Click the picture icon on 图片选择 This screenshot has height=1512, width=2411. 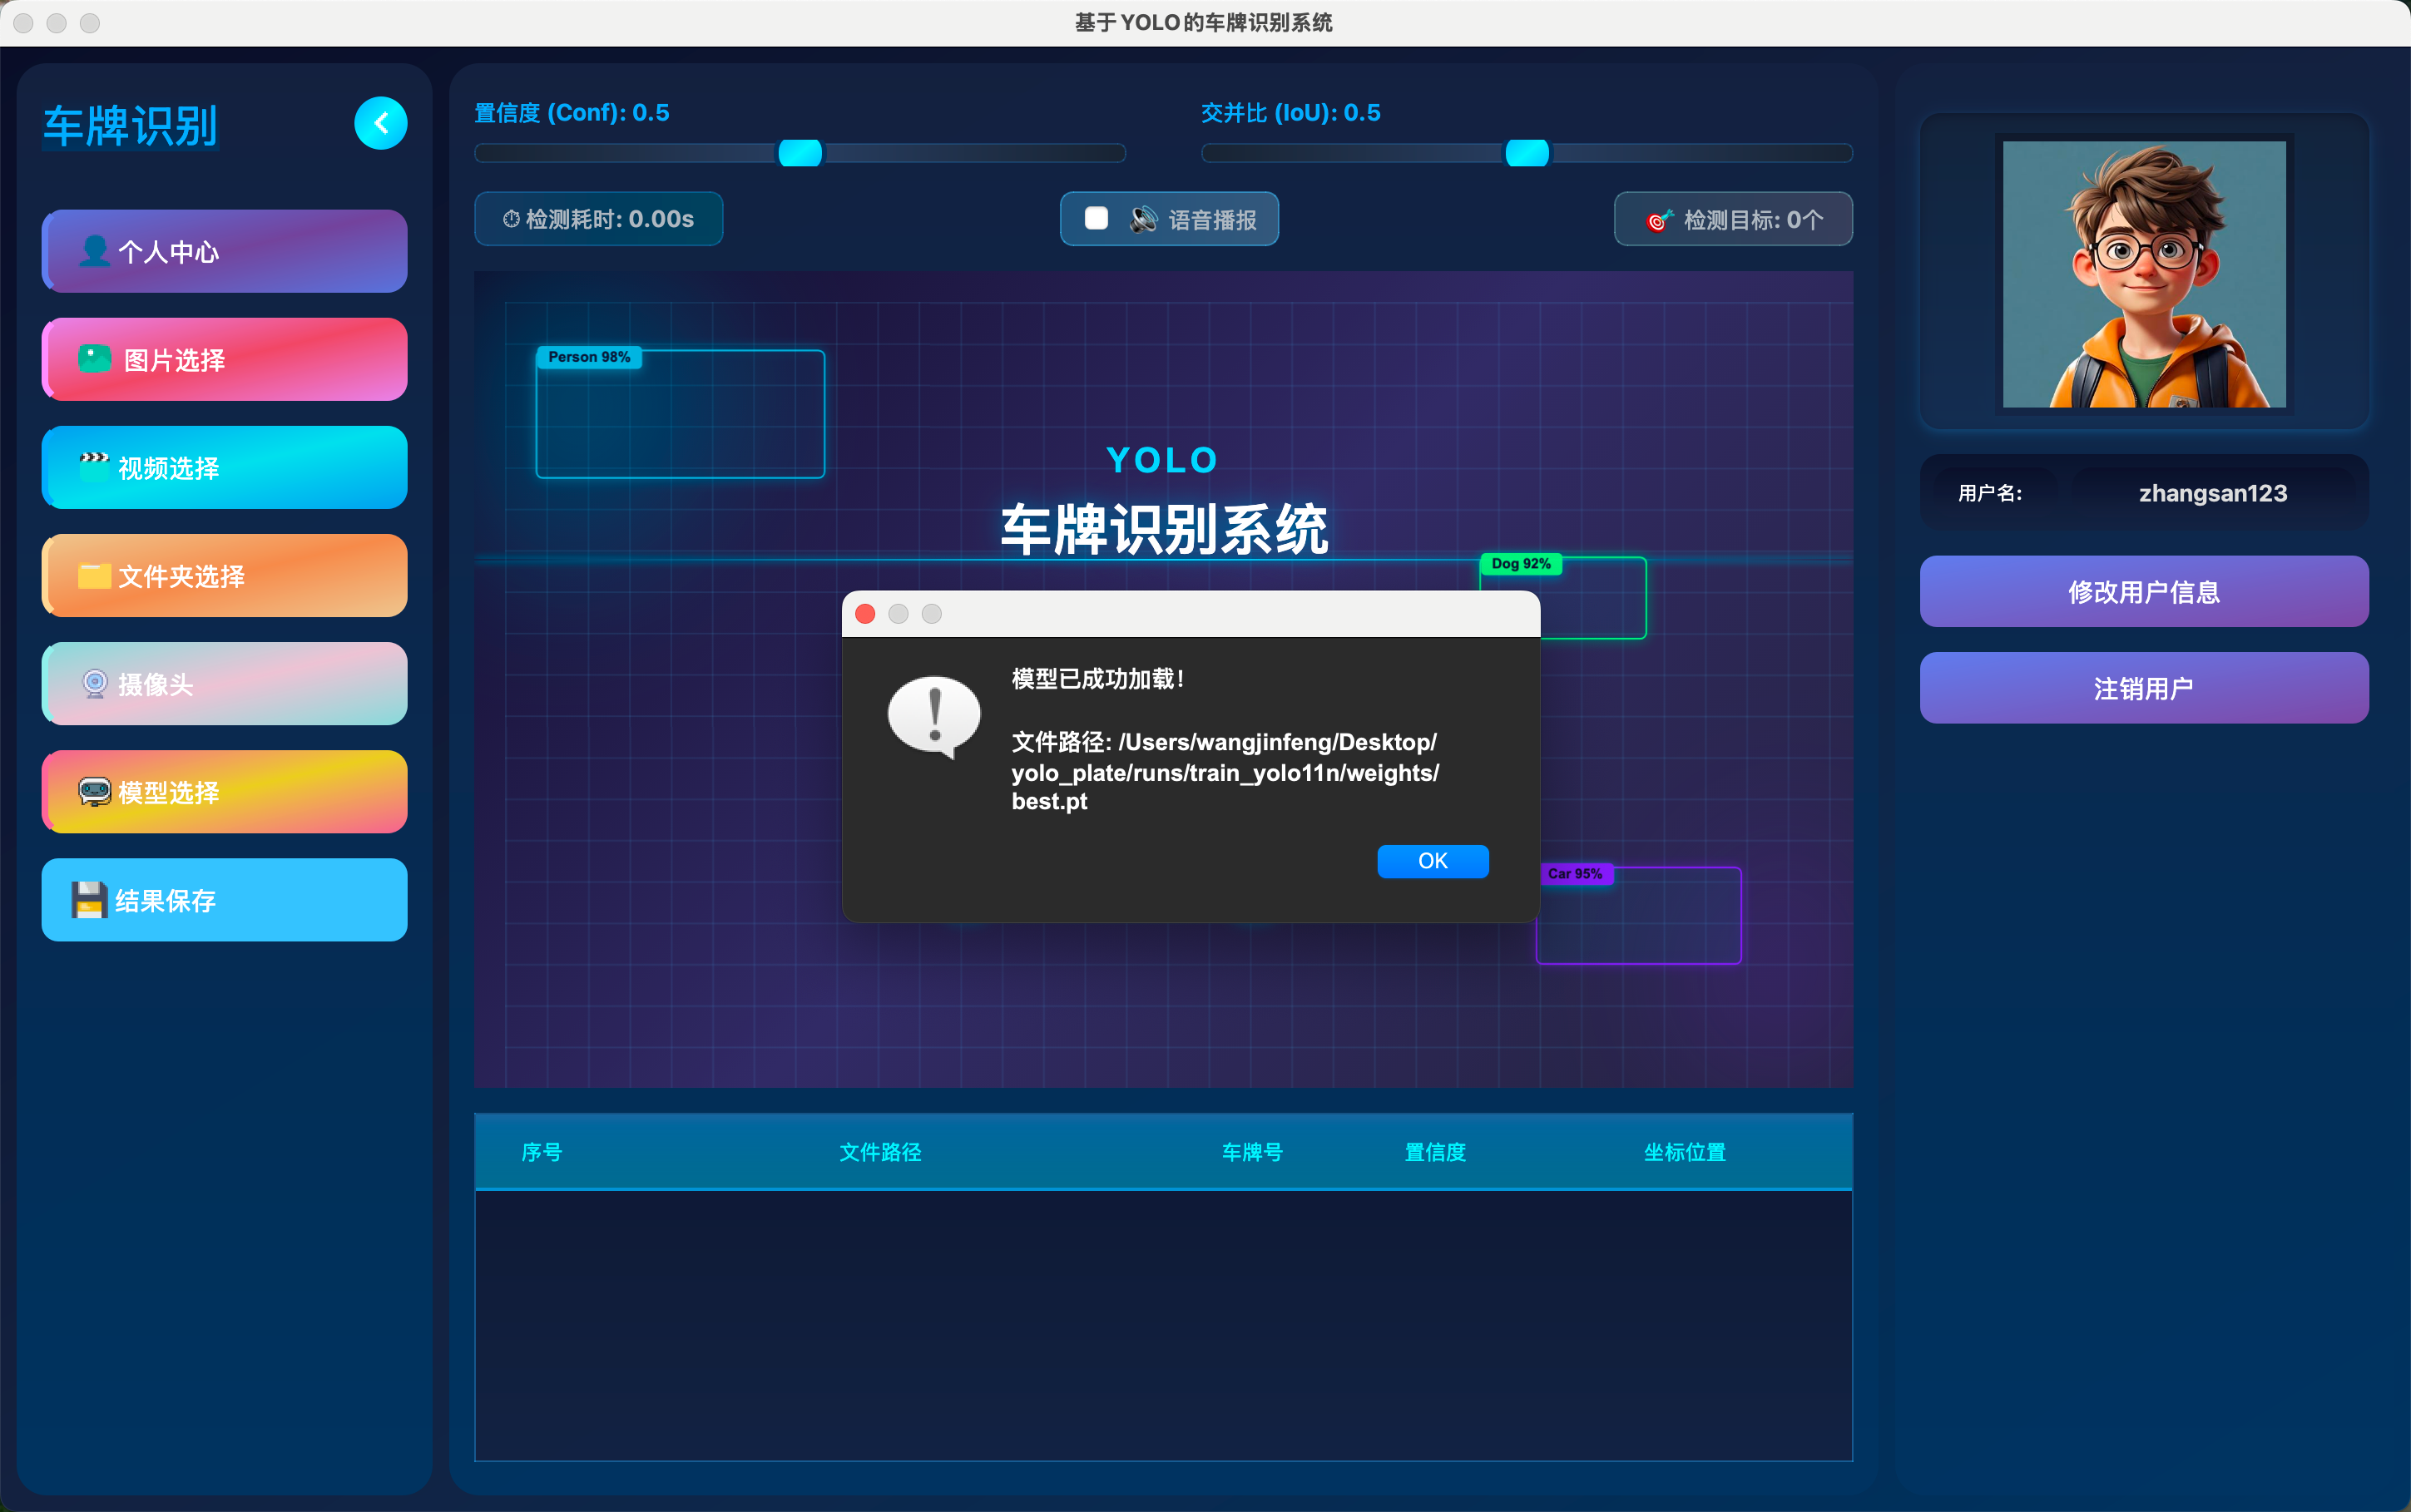(x=95, y=359)
